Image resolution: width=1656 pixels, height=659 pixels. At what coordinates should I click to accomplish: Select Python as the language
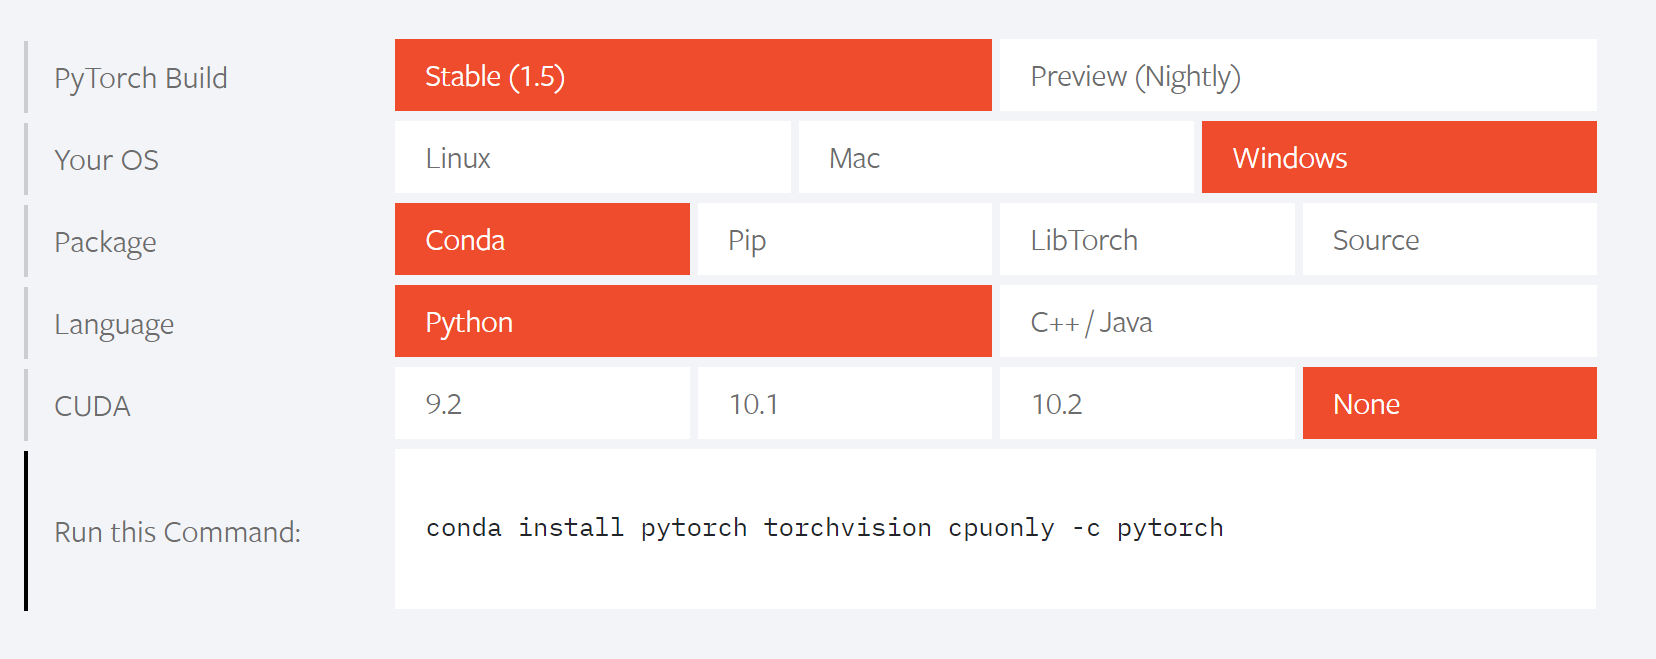tap(692, 322)
